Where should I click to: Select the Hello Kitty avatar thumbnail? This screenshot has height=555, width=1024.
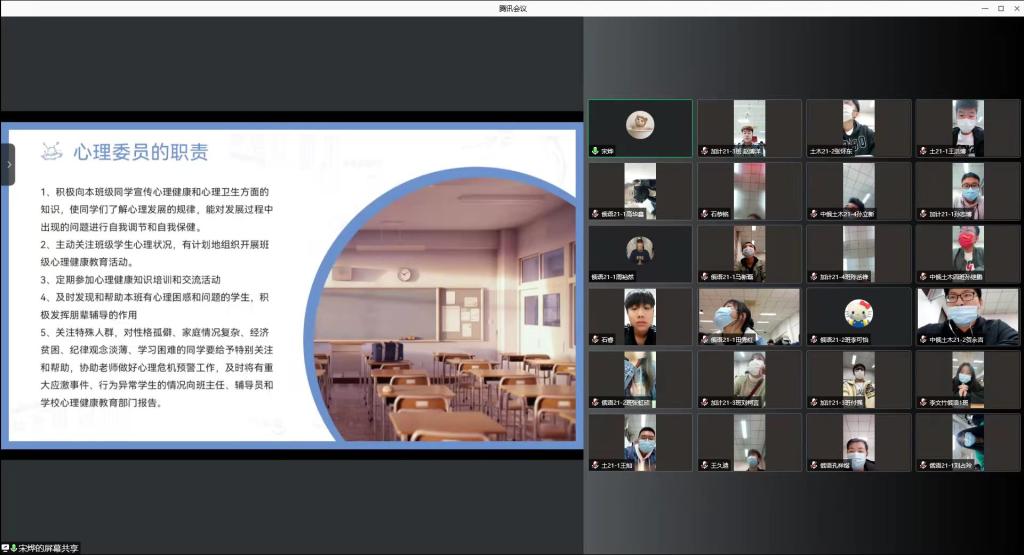[x=858, y=312]
